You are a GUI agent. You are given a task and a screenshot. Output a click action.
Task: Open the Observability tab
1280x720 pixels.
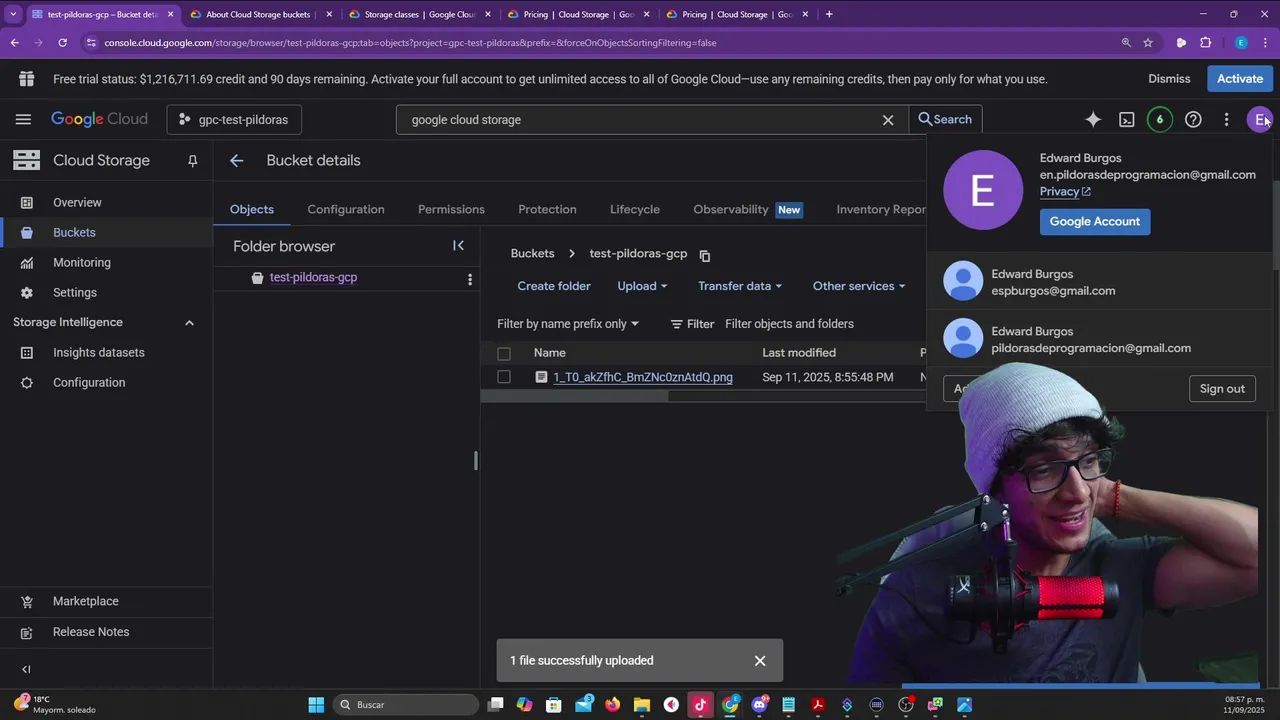(x=747, y=209)
